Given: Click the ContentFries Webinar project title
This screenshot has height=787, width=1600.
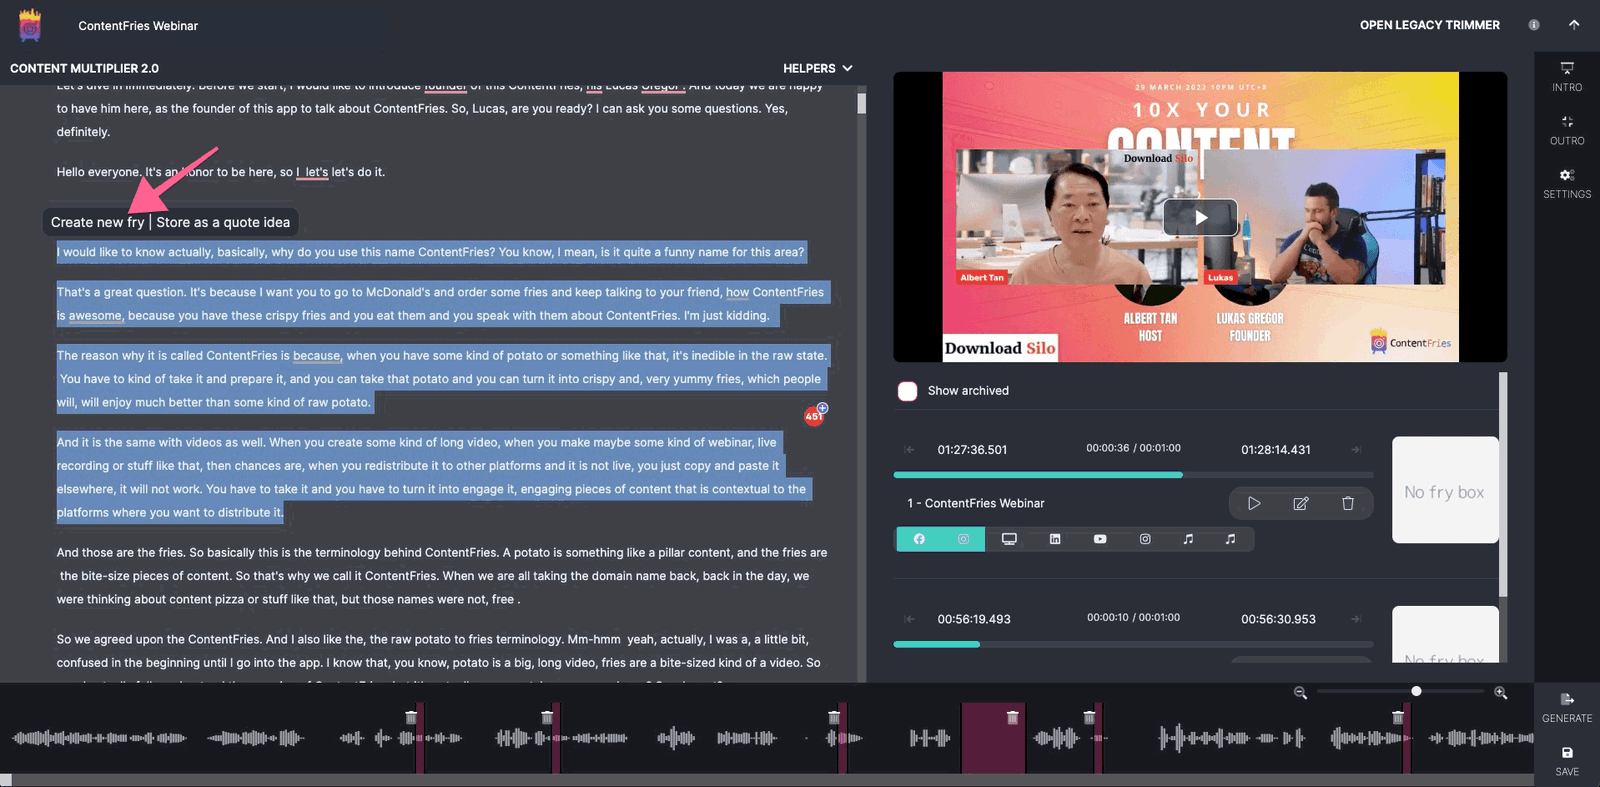Looking at the screenshot, I should point(138,26).
